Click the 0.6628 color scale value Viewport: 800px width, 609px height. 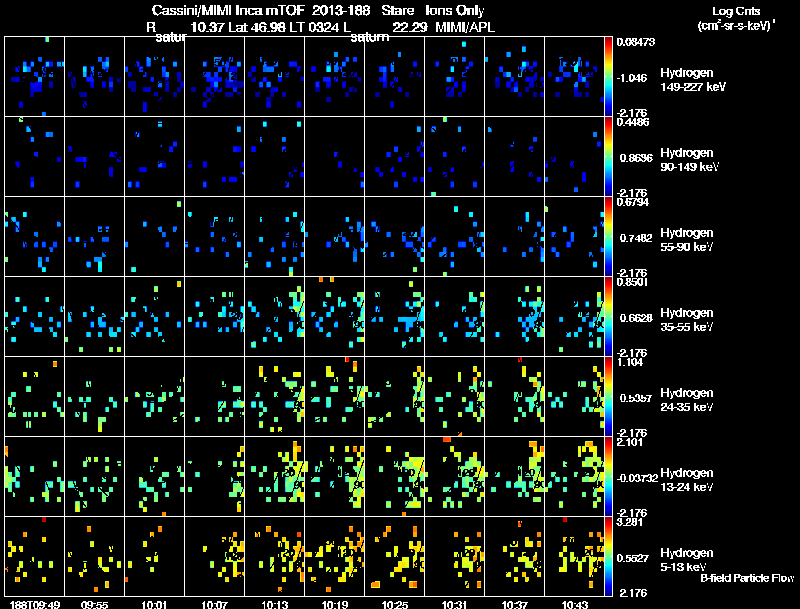coord(636,318)
